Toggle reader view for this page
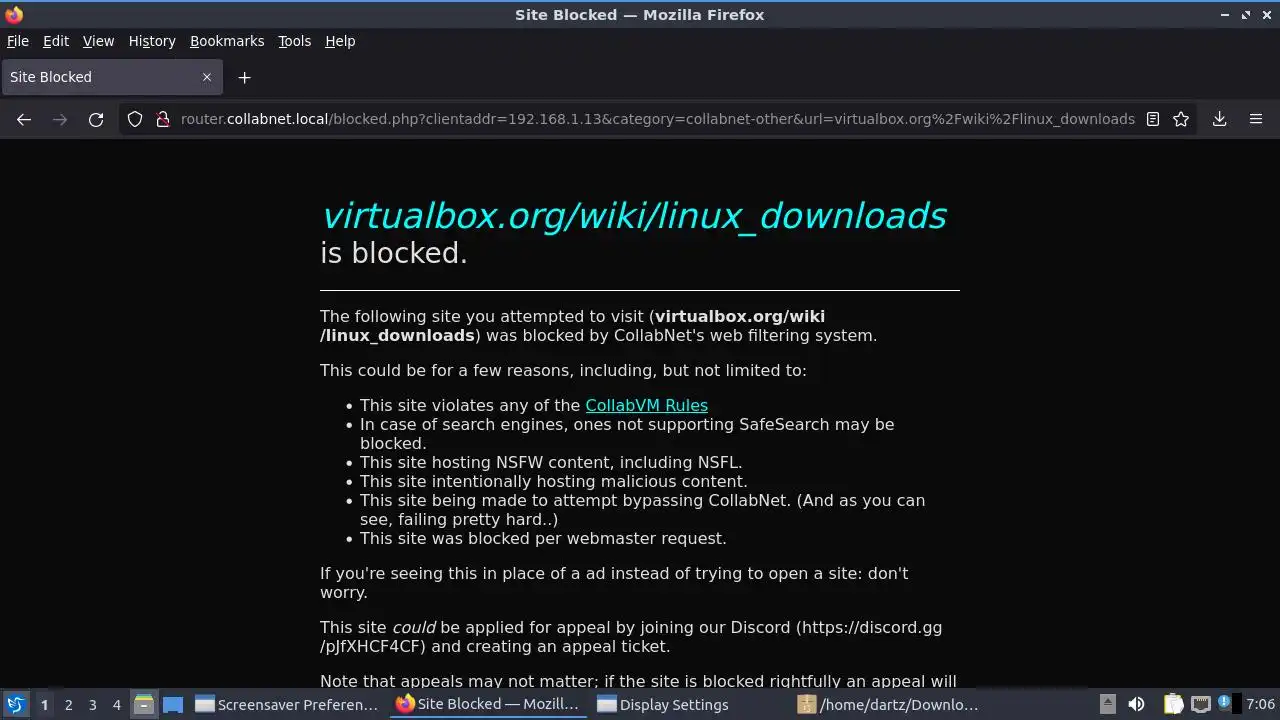Screen dimensions: 1280x720 pyautogui.click(x=1153, y=119)
